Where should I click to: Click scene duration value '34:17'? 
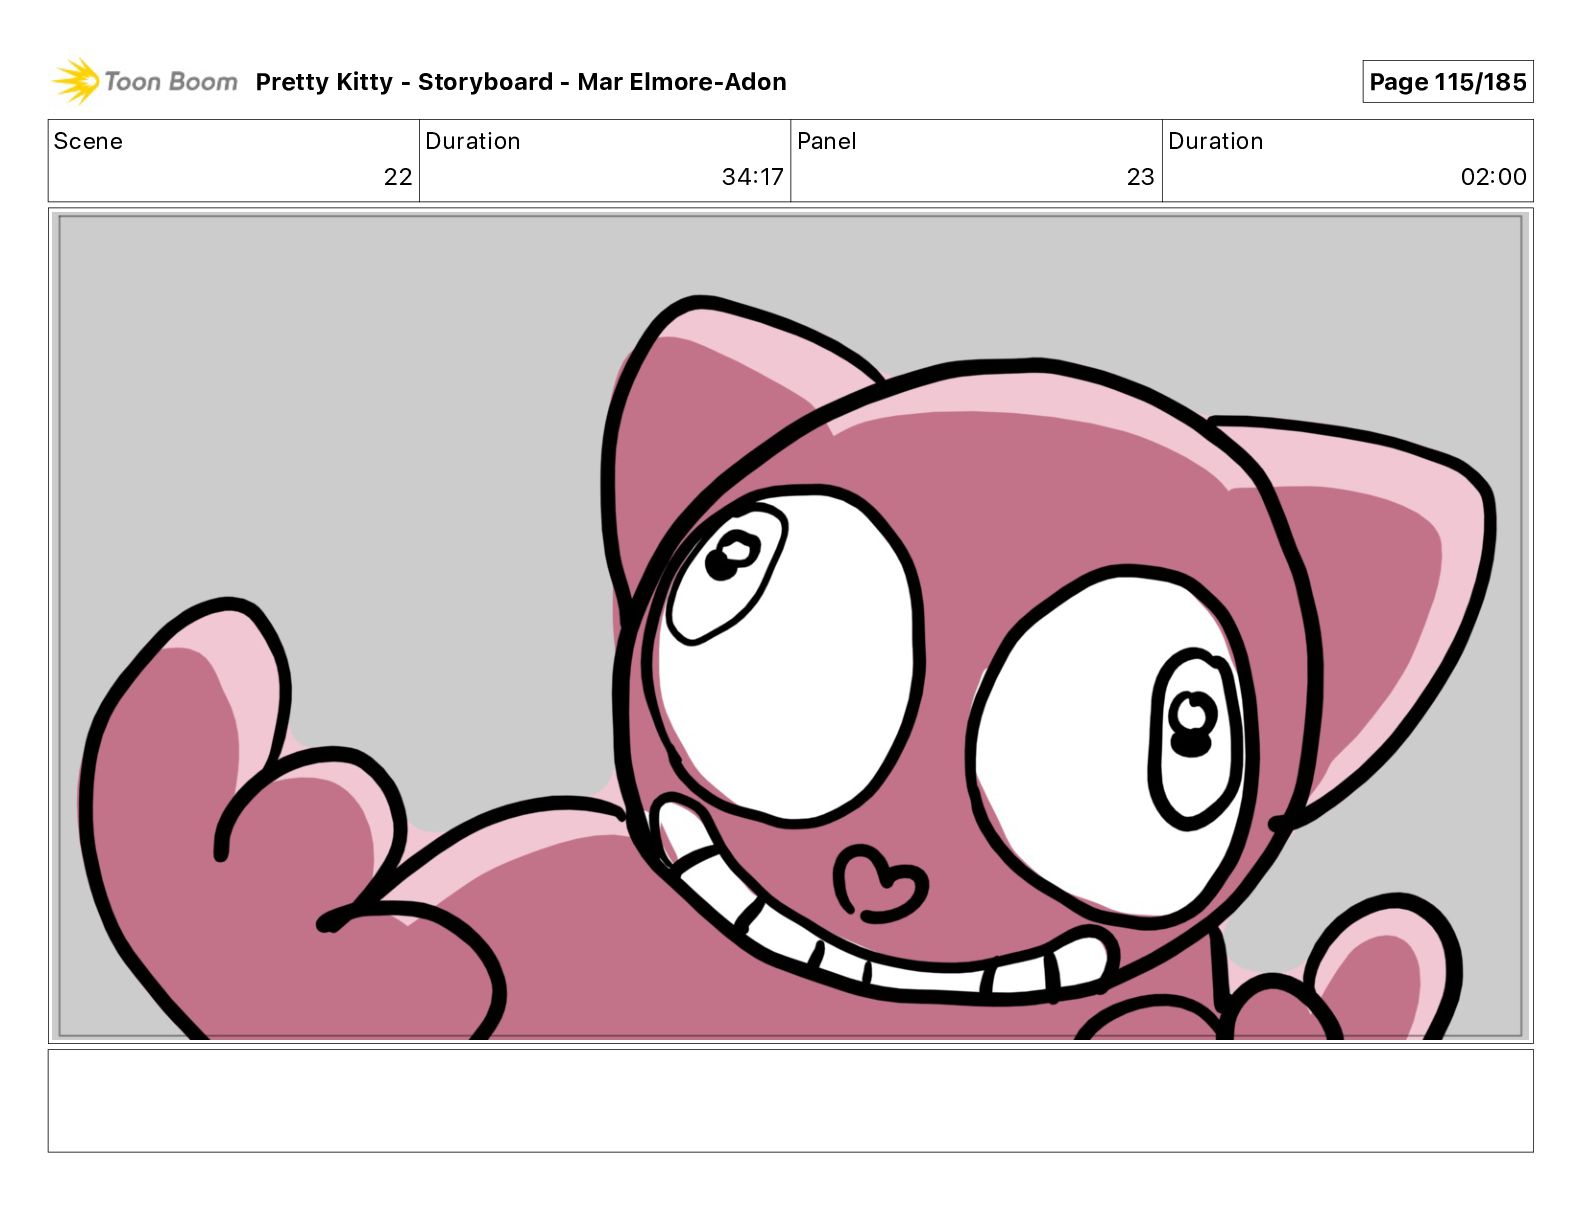pos(752,177)
